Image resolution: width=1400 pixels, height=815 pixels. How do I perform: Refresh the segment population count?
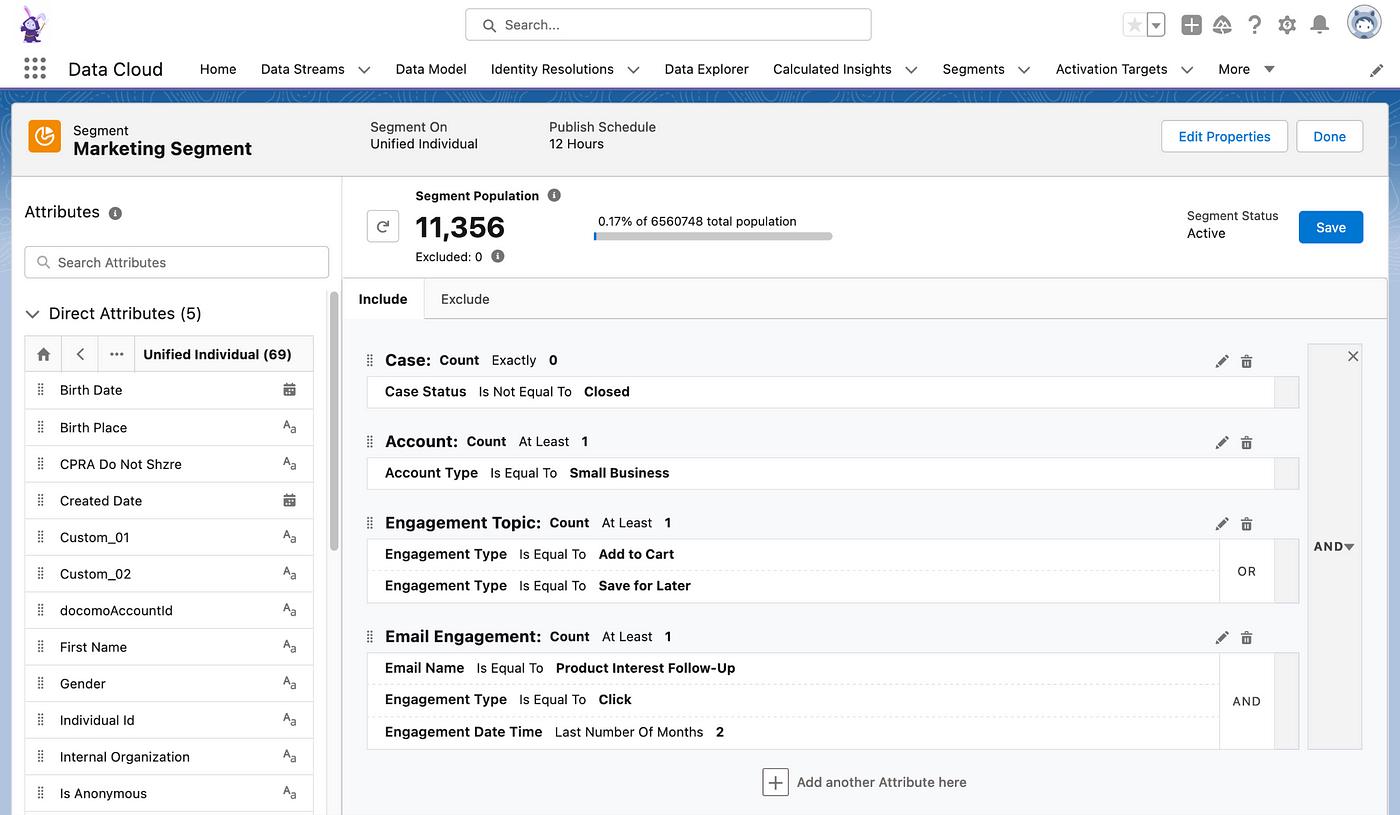coord(382,227)
